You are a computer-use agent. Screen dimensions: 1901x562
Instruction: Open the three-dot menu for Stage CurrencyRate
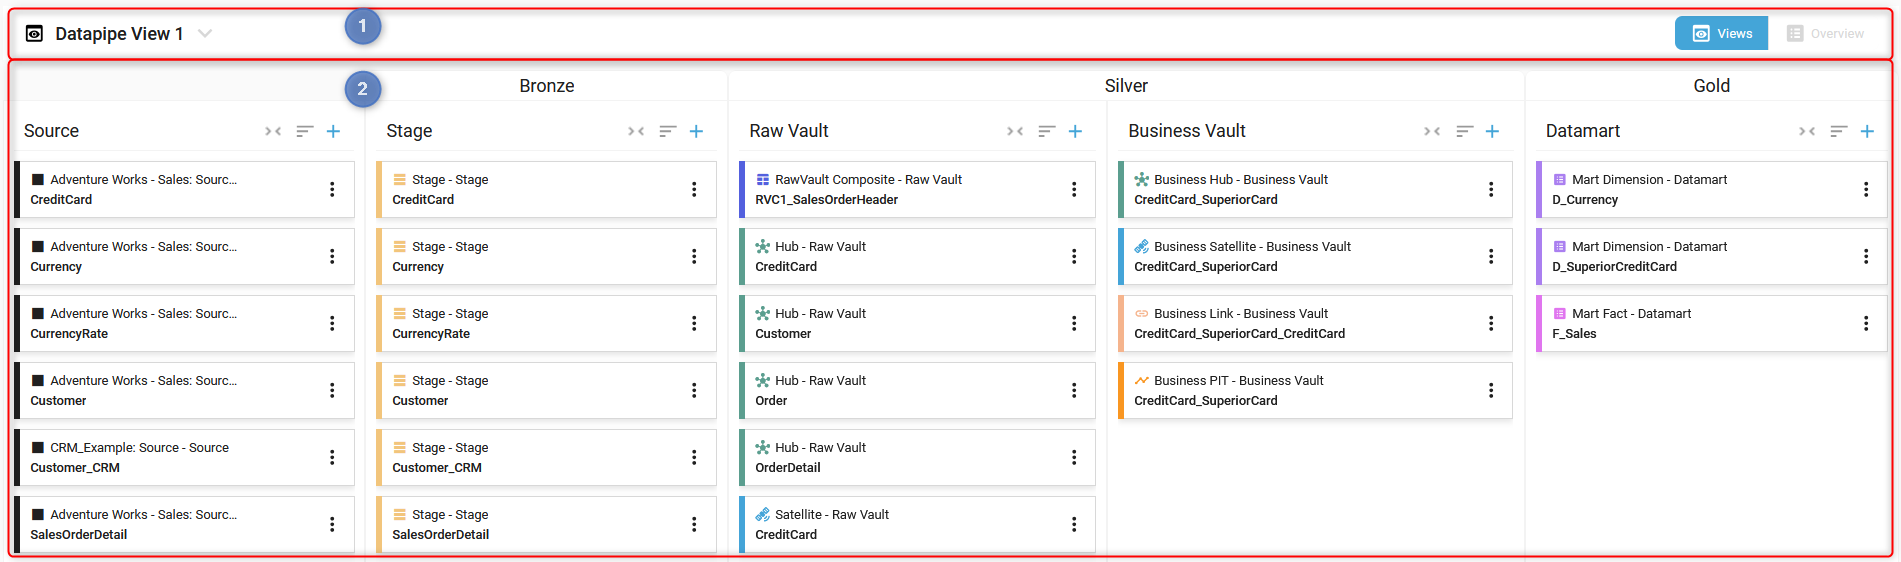693,323
